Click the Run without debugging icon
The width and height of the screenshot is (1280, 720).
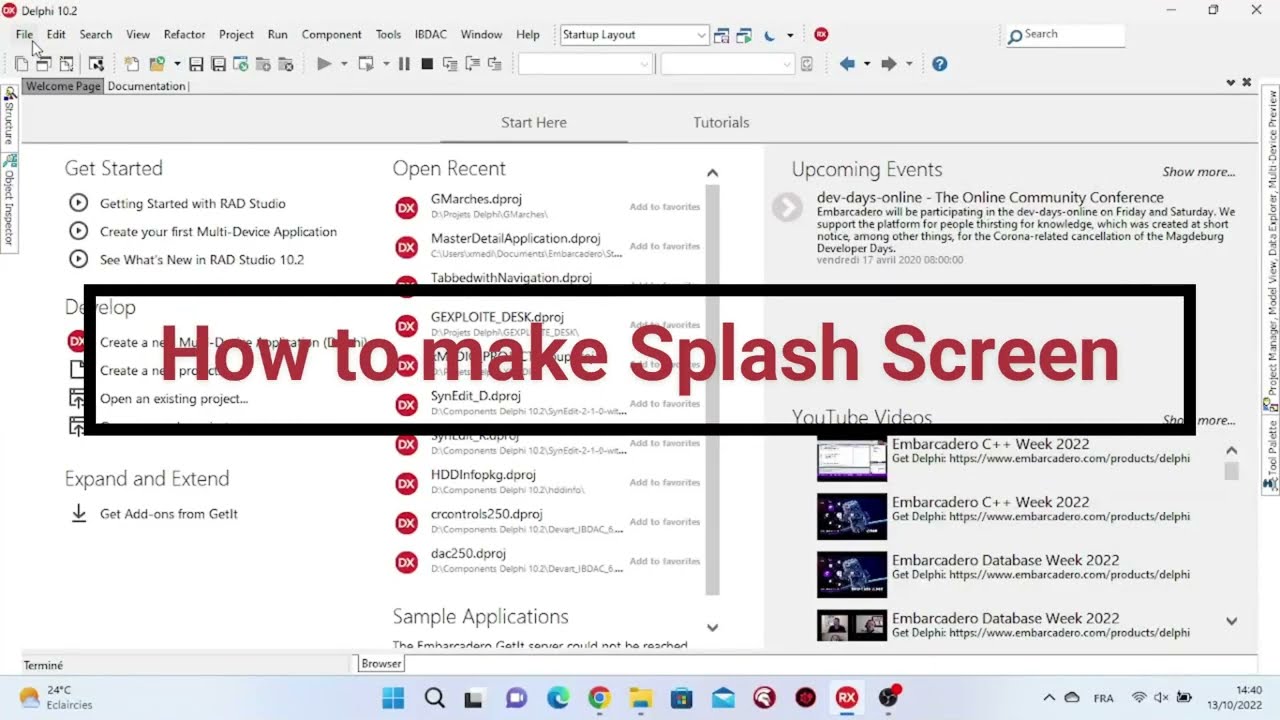coord(366,64)
